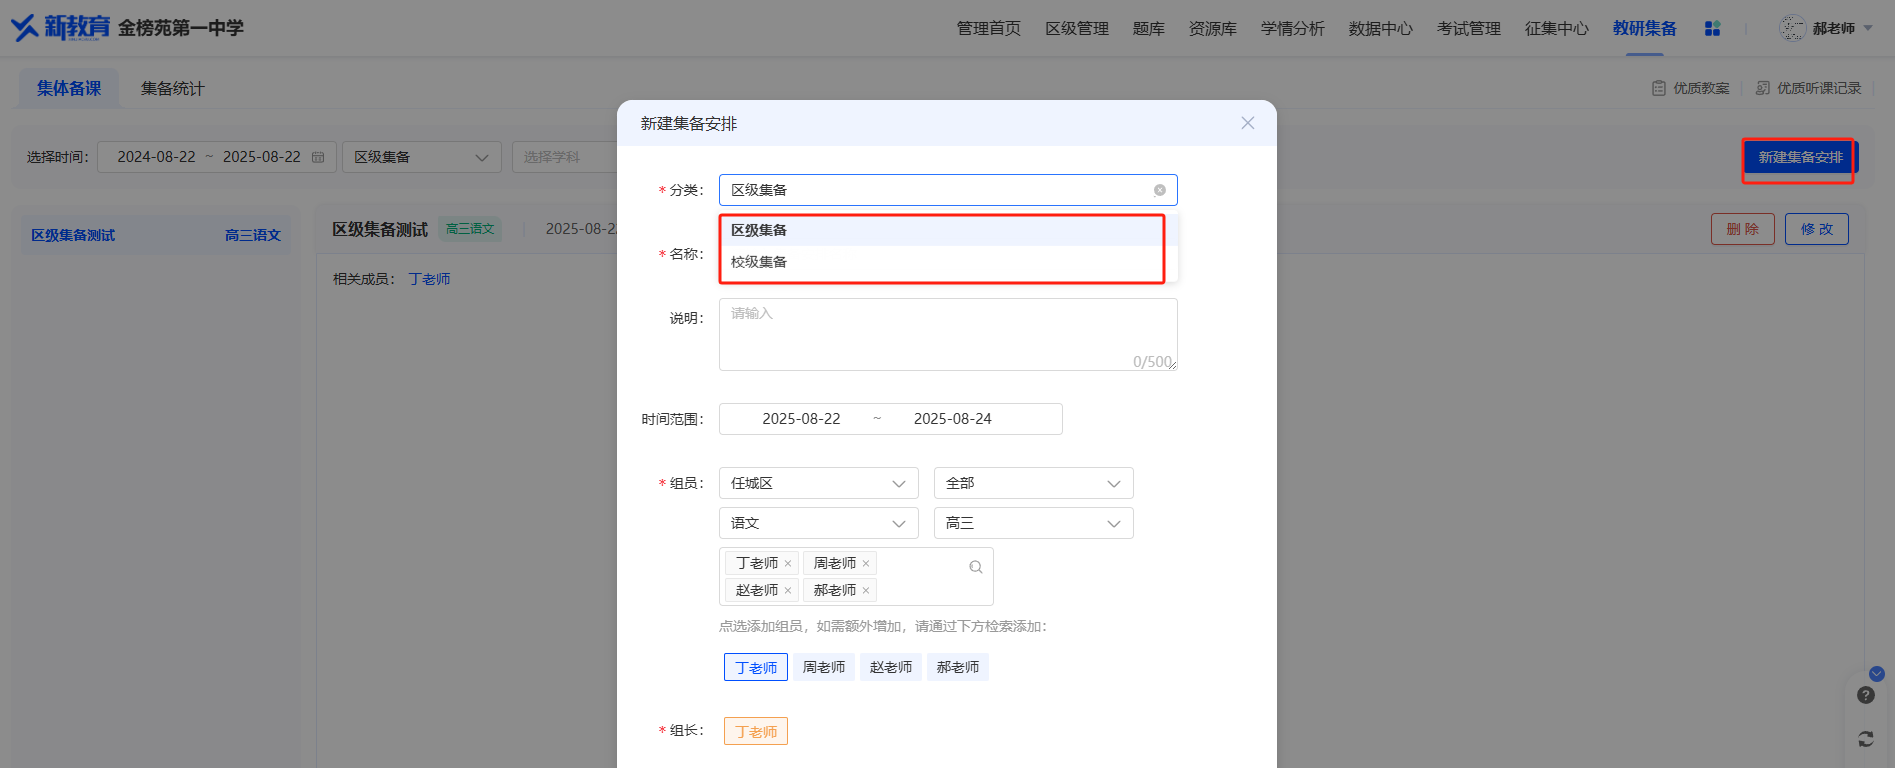Open the calendar icon in date filter

[318, 157]
